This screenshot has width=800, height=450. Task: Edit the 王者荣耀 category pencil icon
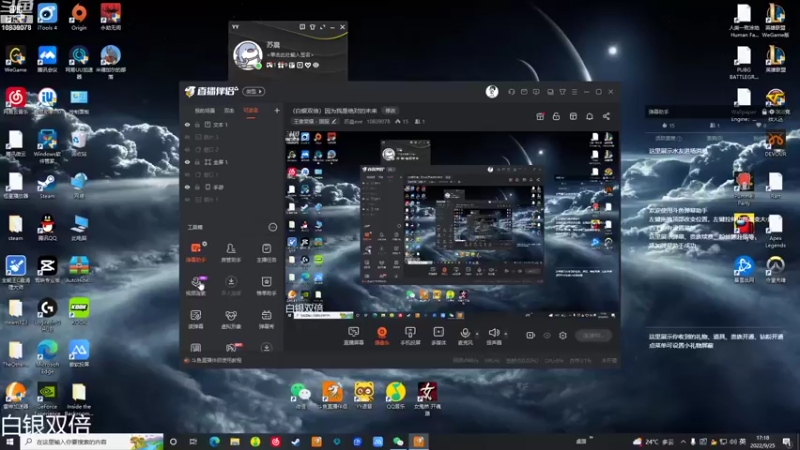(334, 121)
